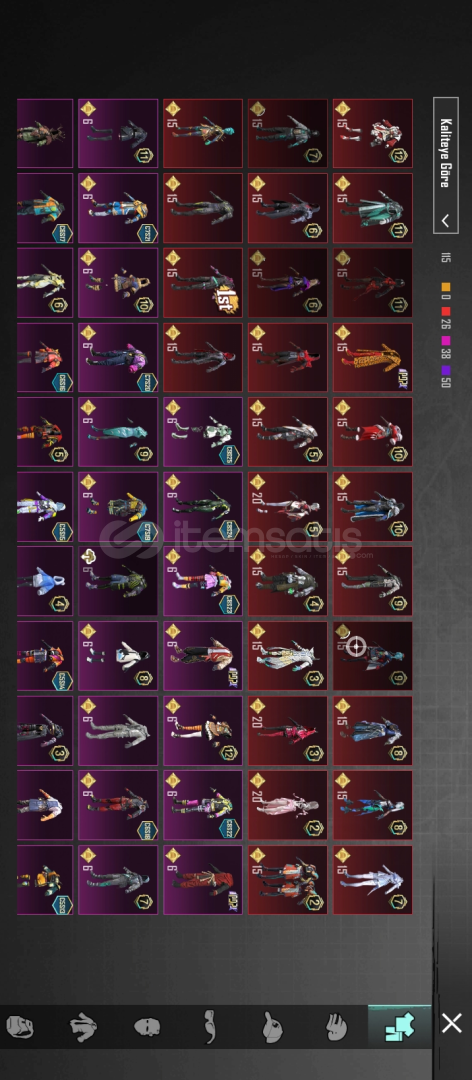The width and height of the screenshot is (472, 1080).
Task: Select the outfit with the clover icon
Action: tap(118, 581)
